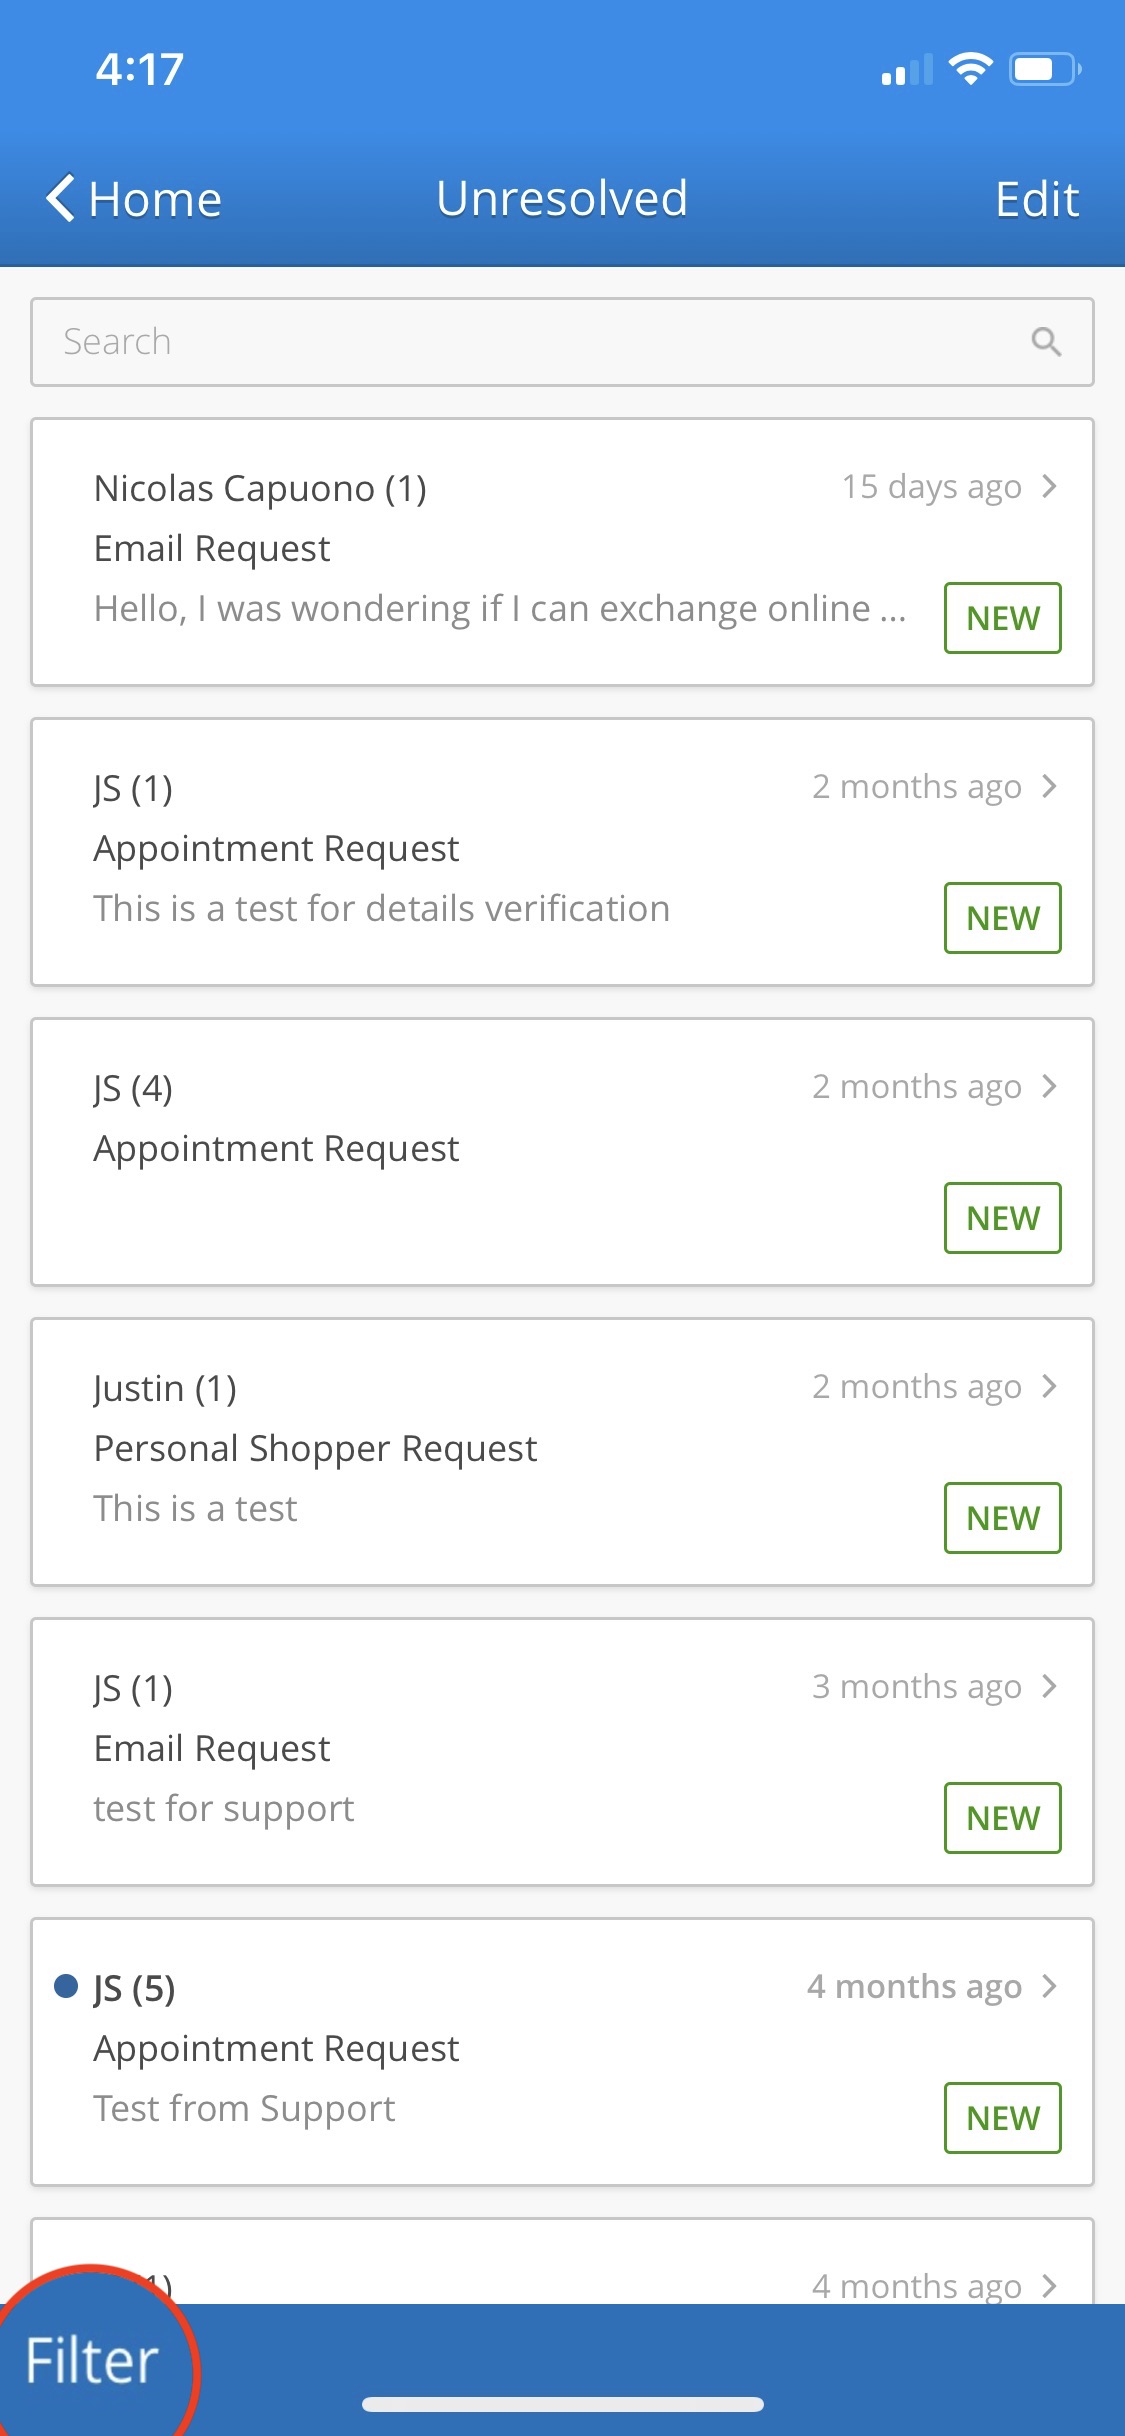Screen dimensions: 1125x2436
Task: Expand chevron on the 3 months ago request
Action: coord(1049,1687)
